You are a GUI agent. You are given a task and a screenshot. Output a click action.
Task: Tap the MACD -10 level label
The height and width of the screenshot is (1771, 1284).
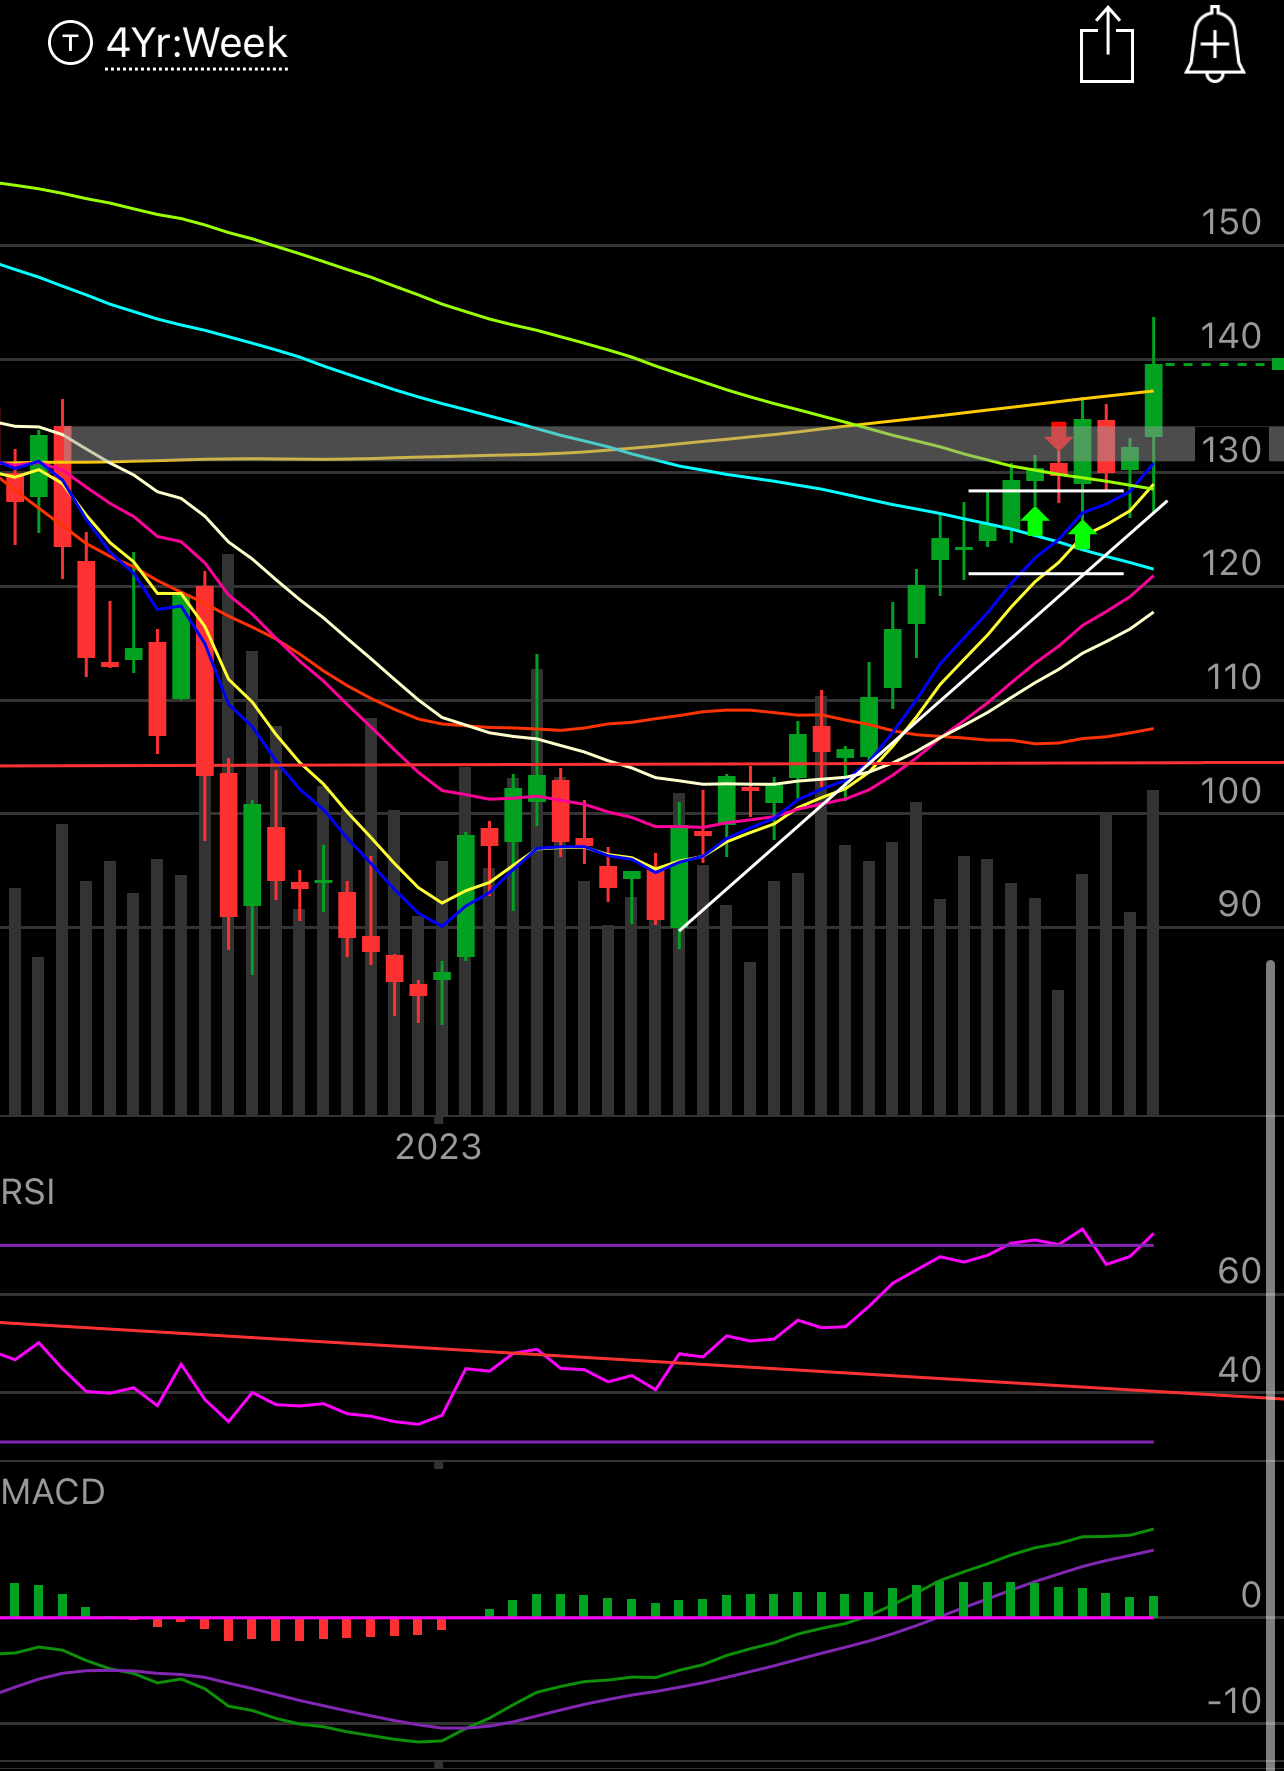coord(1235,1701)
